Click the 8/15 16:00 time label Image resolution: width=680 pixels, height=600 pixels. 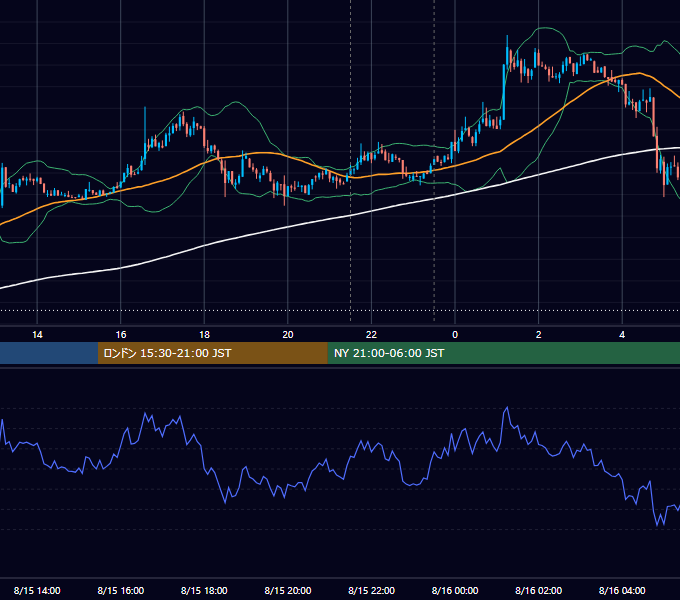click(121, 590)
